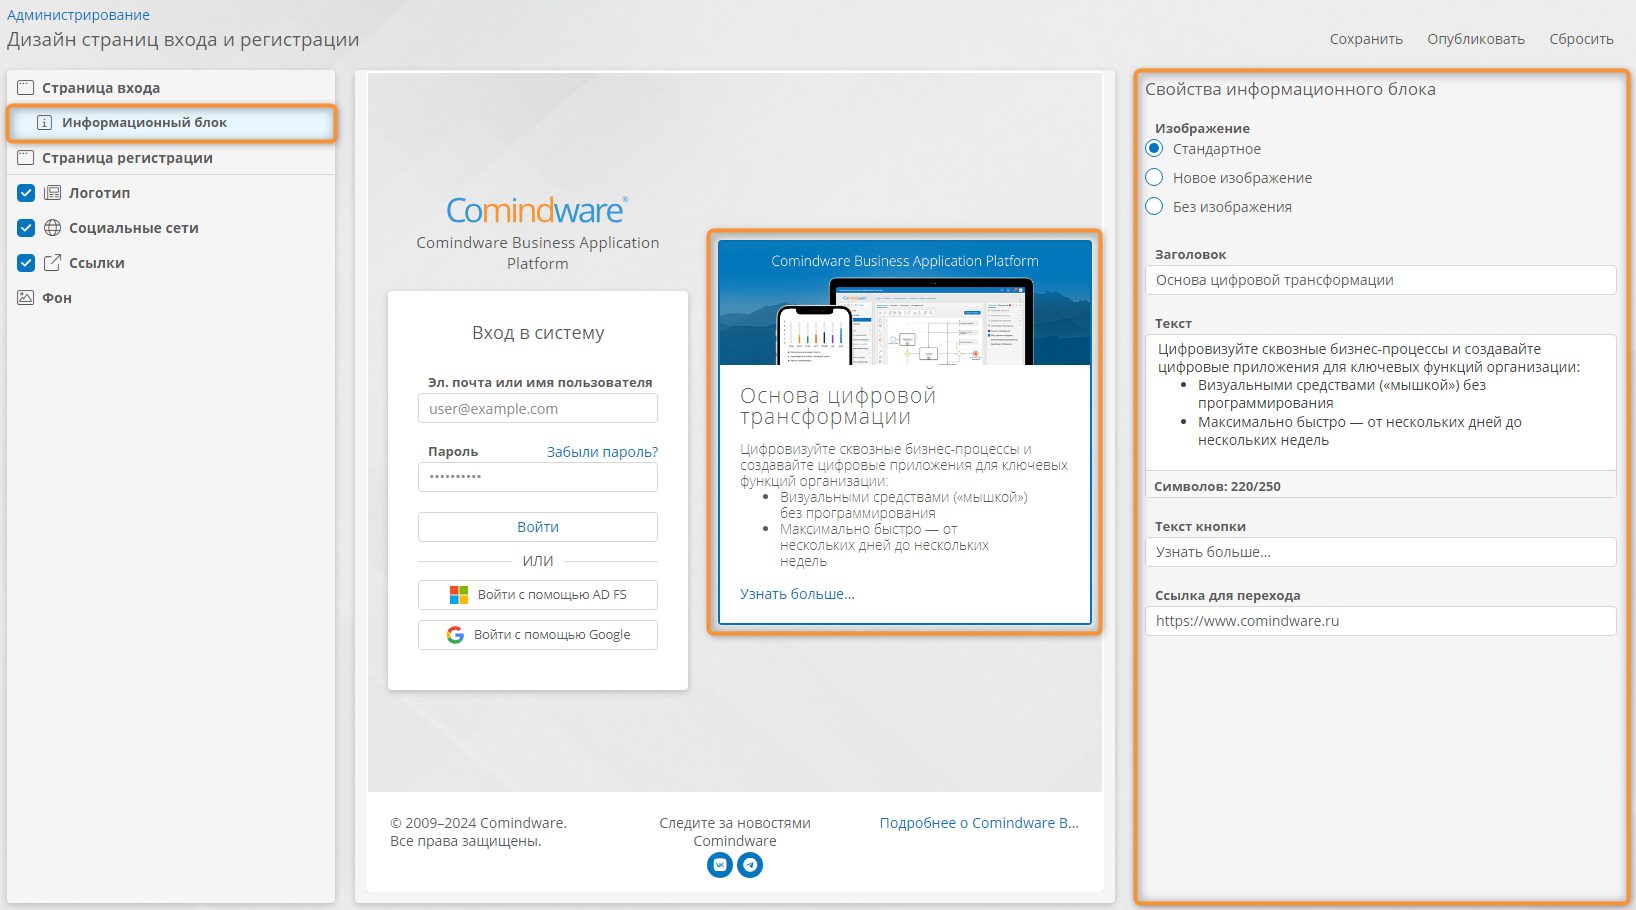Click the Пароль password field
Viewport: 1636px width, 910px height.
[538, 477]
